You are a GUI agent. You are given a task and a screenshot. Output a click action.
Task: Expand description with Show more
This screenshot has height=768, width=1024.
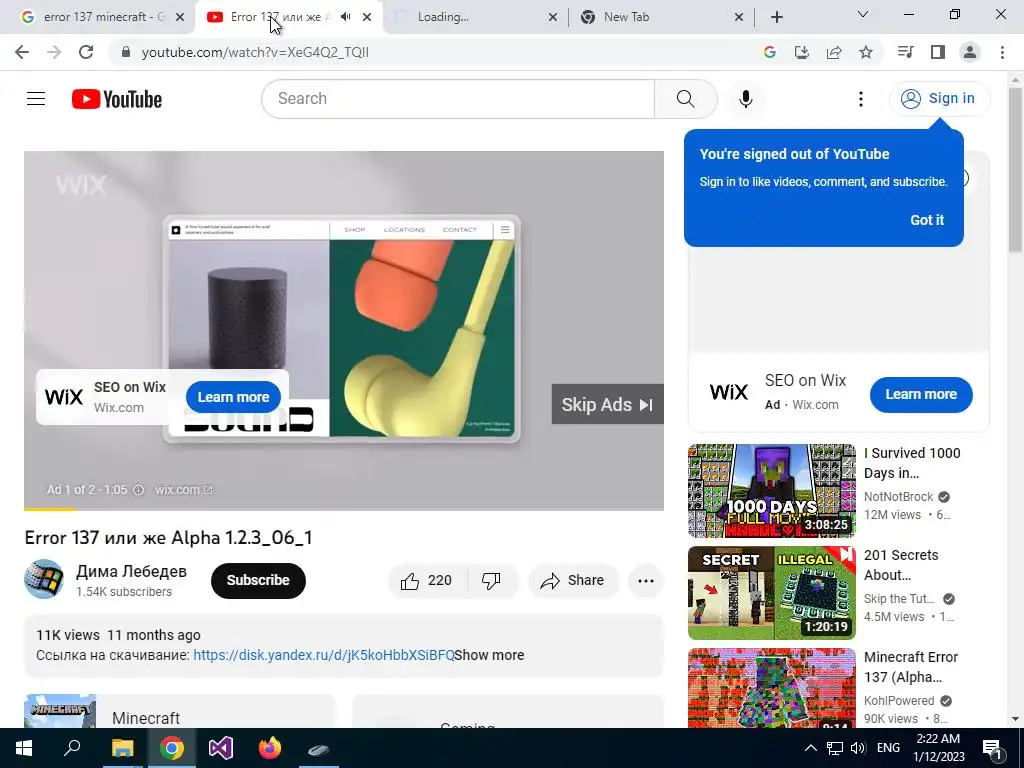click(489, 655)
